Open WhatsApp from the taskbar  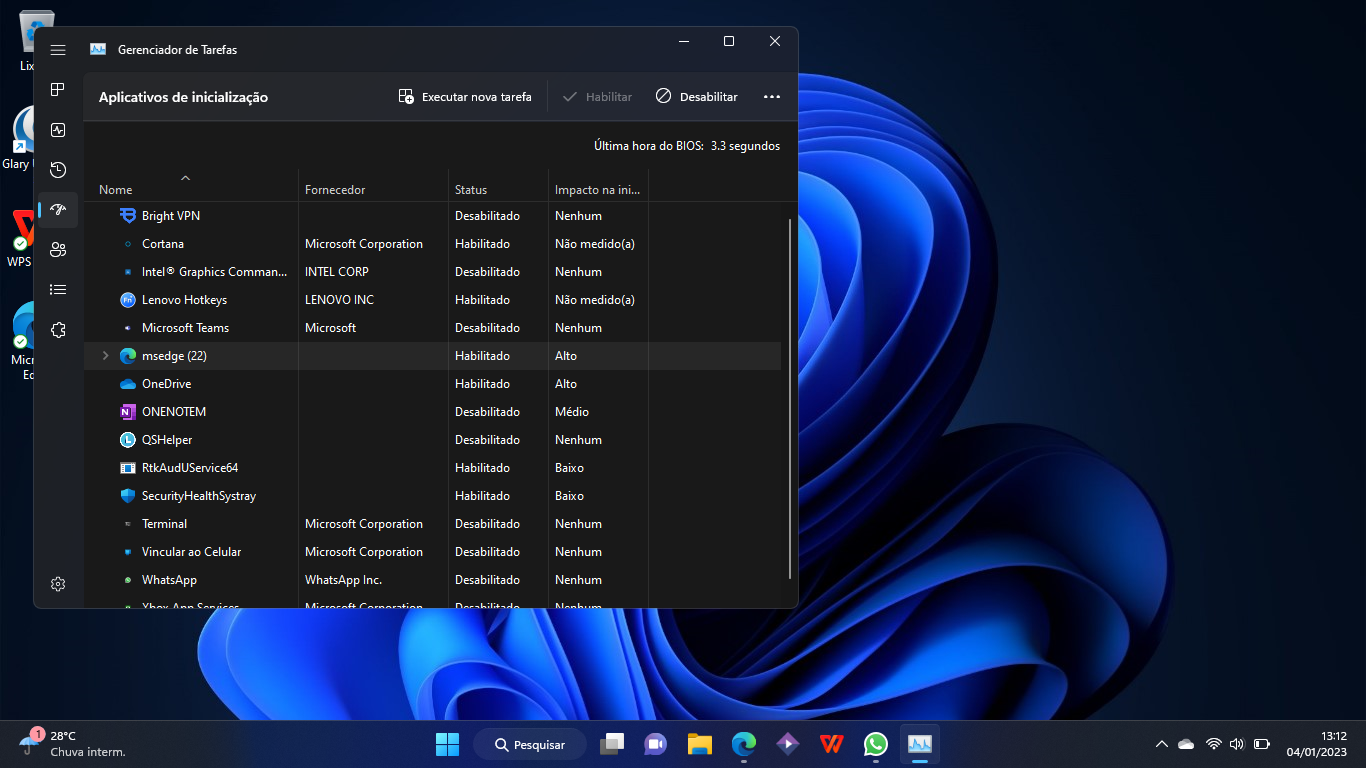pos(876,744)
